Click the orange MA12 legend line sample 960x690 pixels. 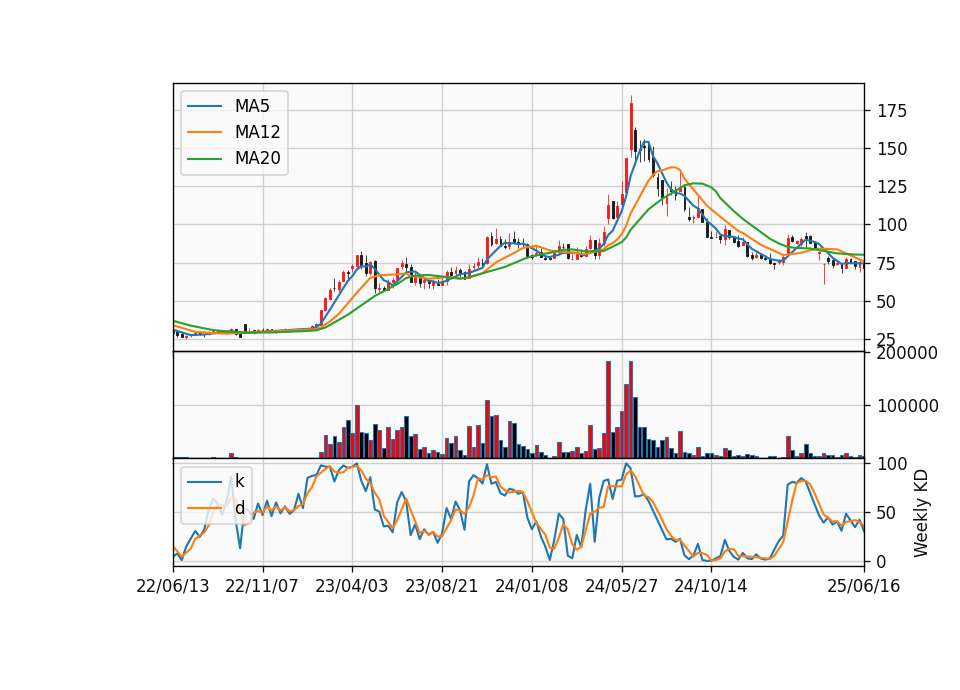coord(204,132)
